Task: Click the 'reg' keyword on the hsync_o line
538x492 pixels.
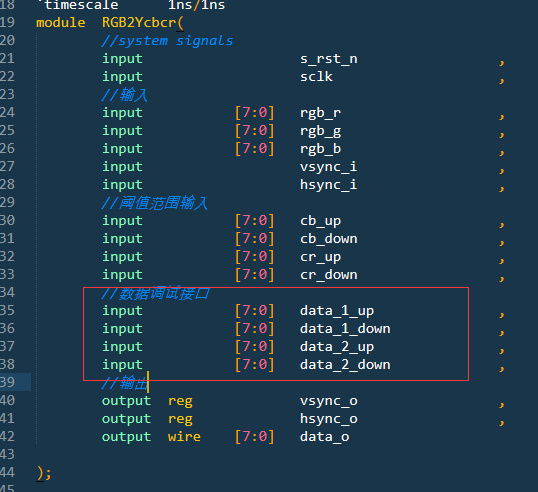Action: pyautogui.click(x=180, y=419)
